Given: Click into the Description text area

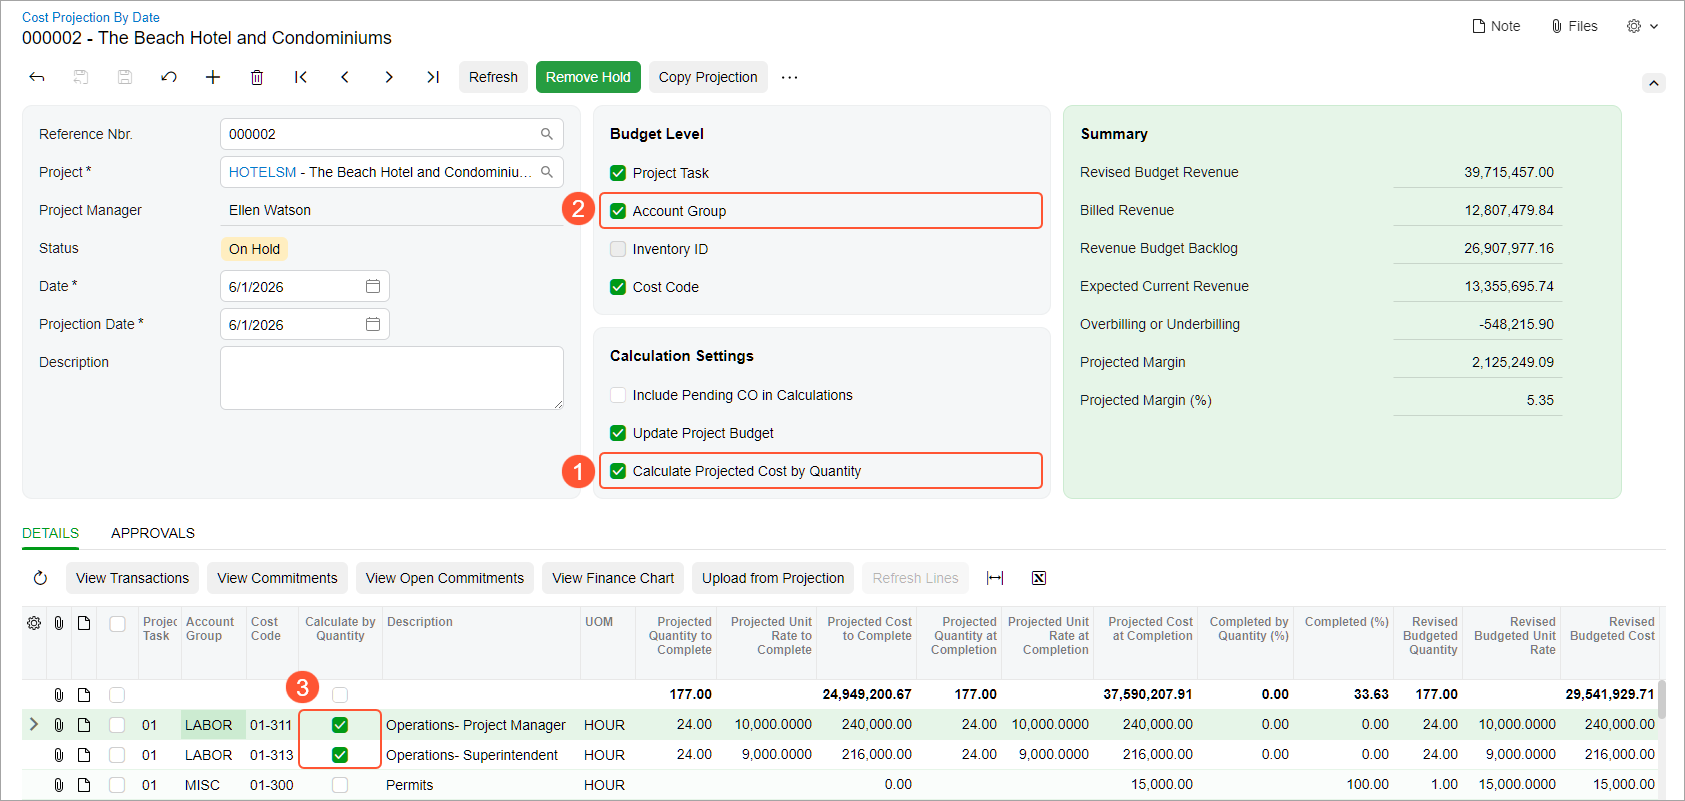Looking at the screenshot, I should 392,378.
